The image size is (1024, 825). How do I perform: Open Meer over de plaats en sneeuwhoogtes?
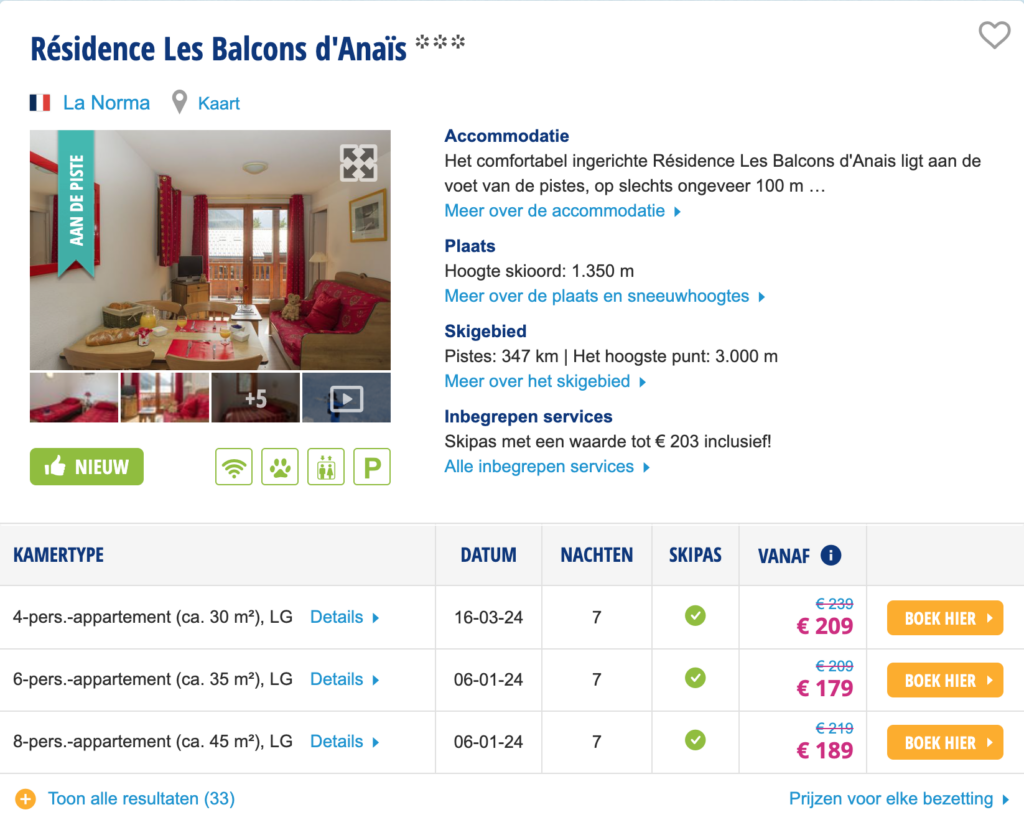tap(604, 296)
